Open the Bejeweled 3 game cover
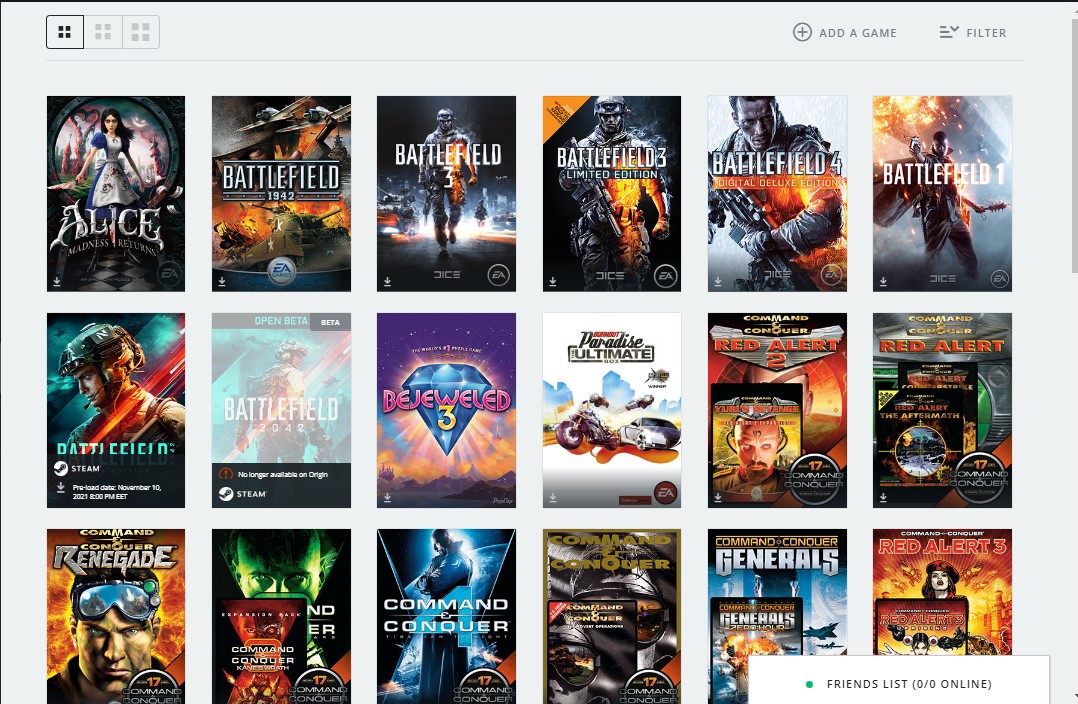The width and height of the screenshot is (1078, 704). coord(446,410)
